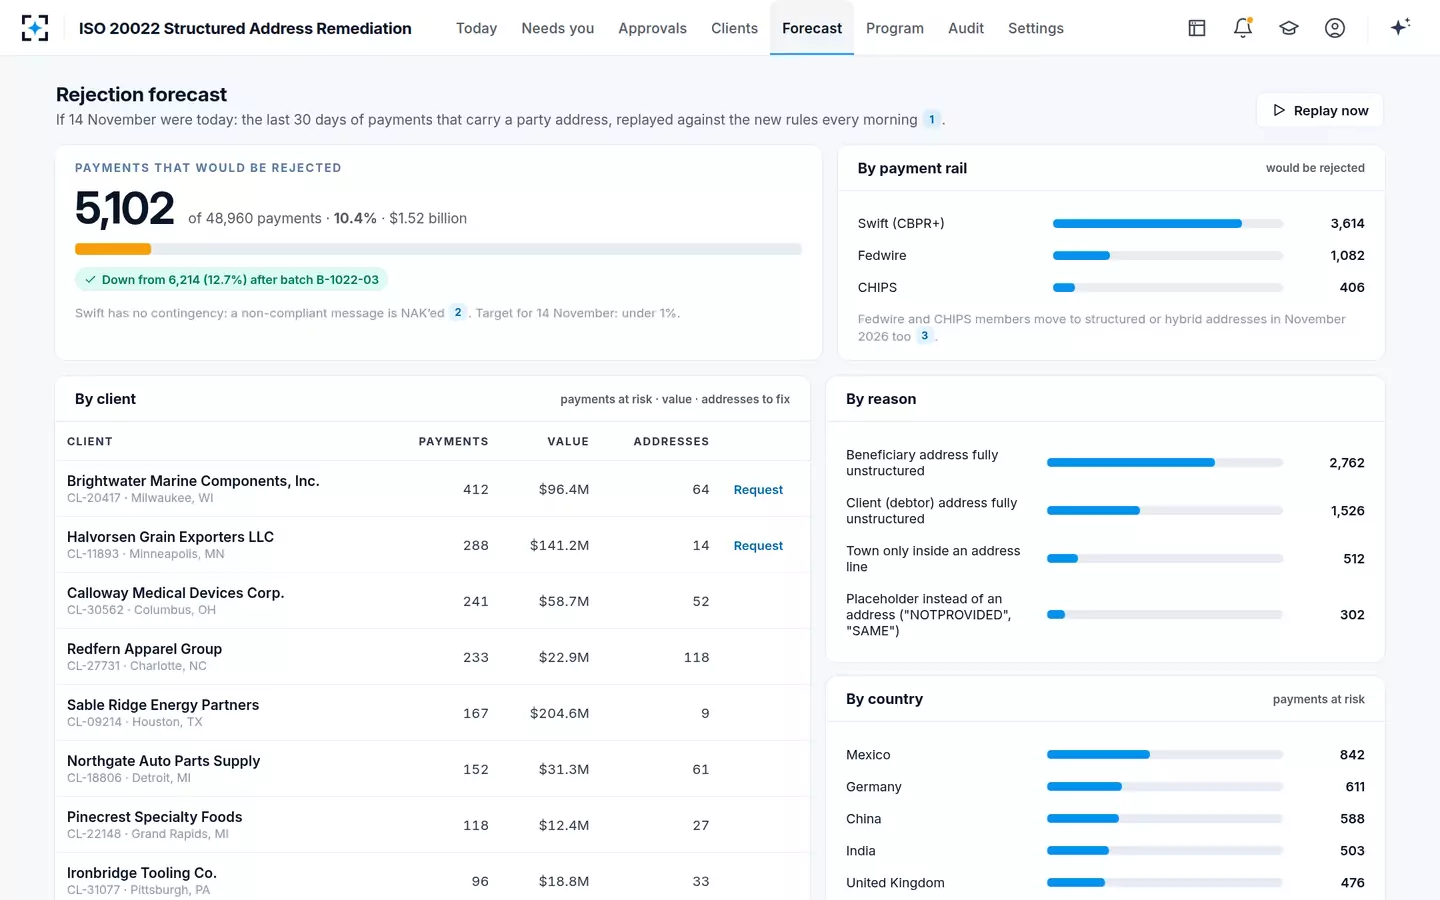Click the app logo icon
1440x900 pixels.
pos(35,28)
